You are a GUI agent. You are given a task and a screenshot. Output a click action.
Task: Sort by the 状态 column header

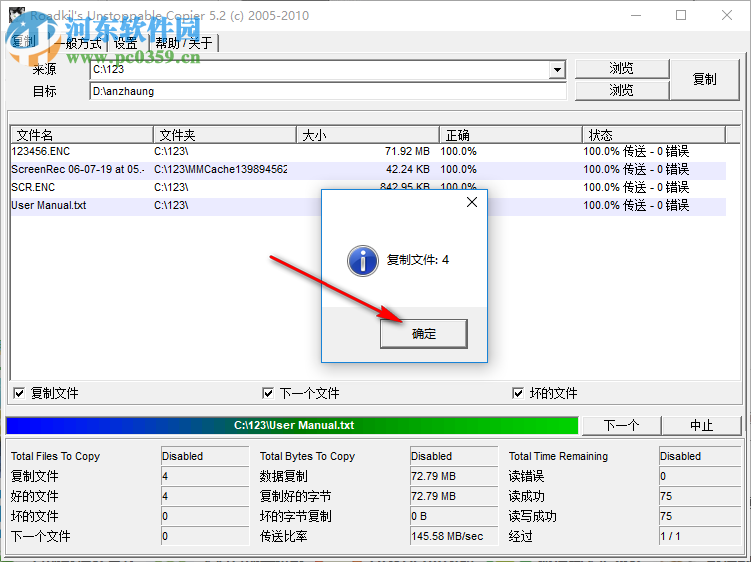click(x=654, y=135)
